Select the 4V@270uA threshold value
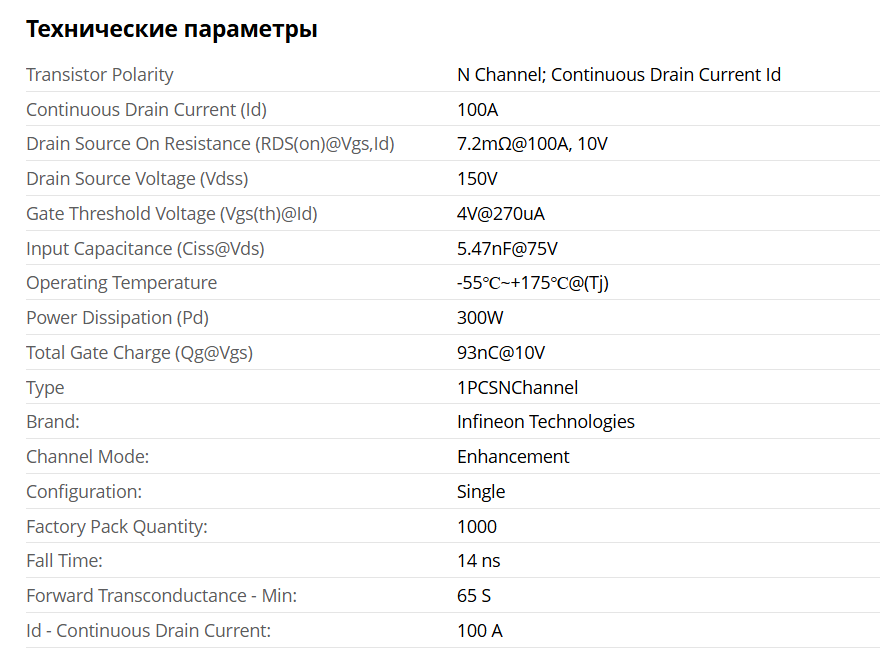 [501, 214]
